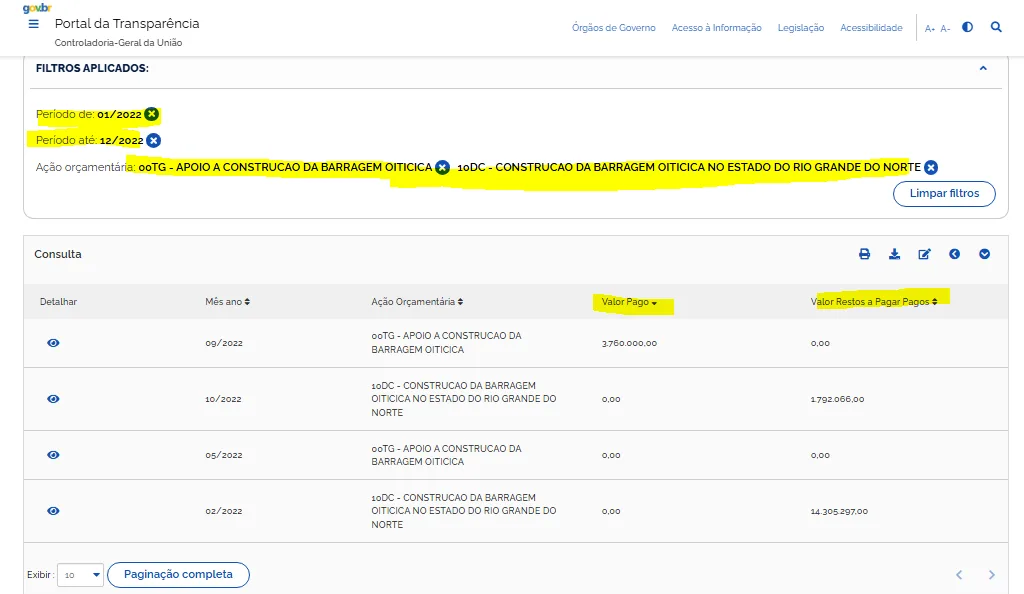The image size is (1024, 594).
Task: Click the 09/2022 month cell
Action: (224, 343)
